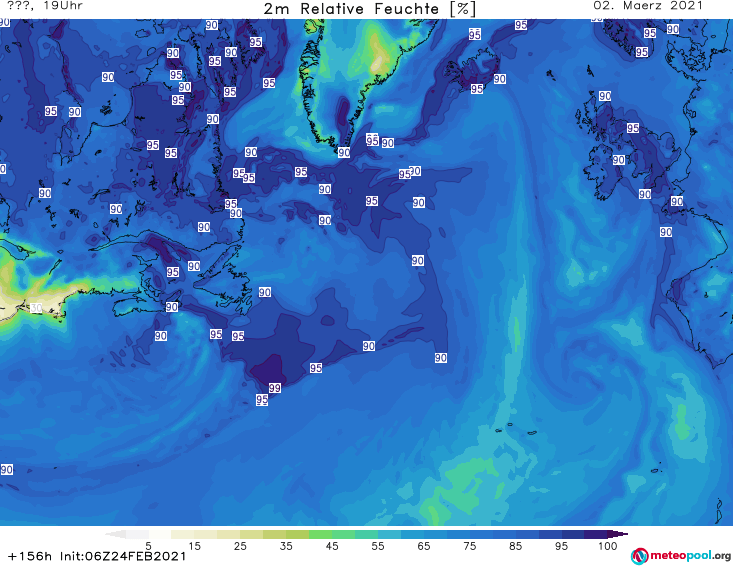Click the '75' value on the color scale
This screenshot has height=566, width=733.
click(x=470, y=545)
